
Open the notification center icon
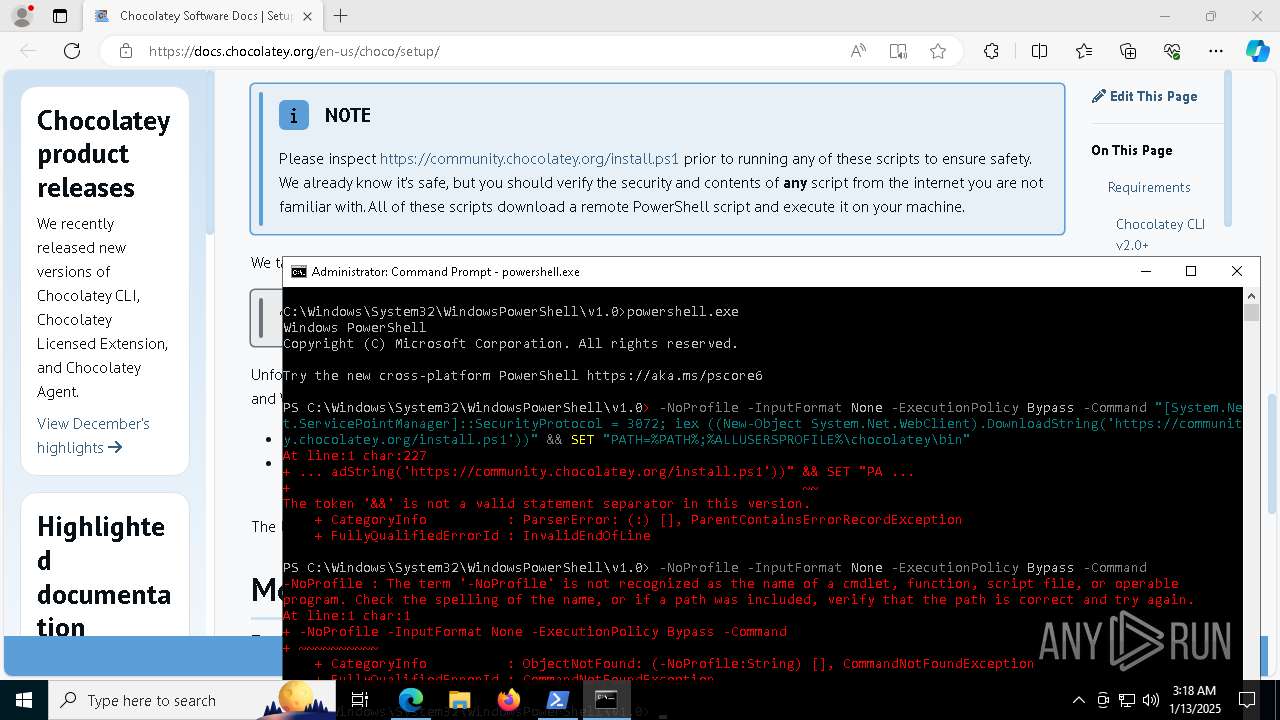click(1247, 700)
